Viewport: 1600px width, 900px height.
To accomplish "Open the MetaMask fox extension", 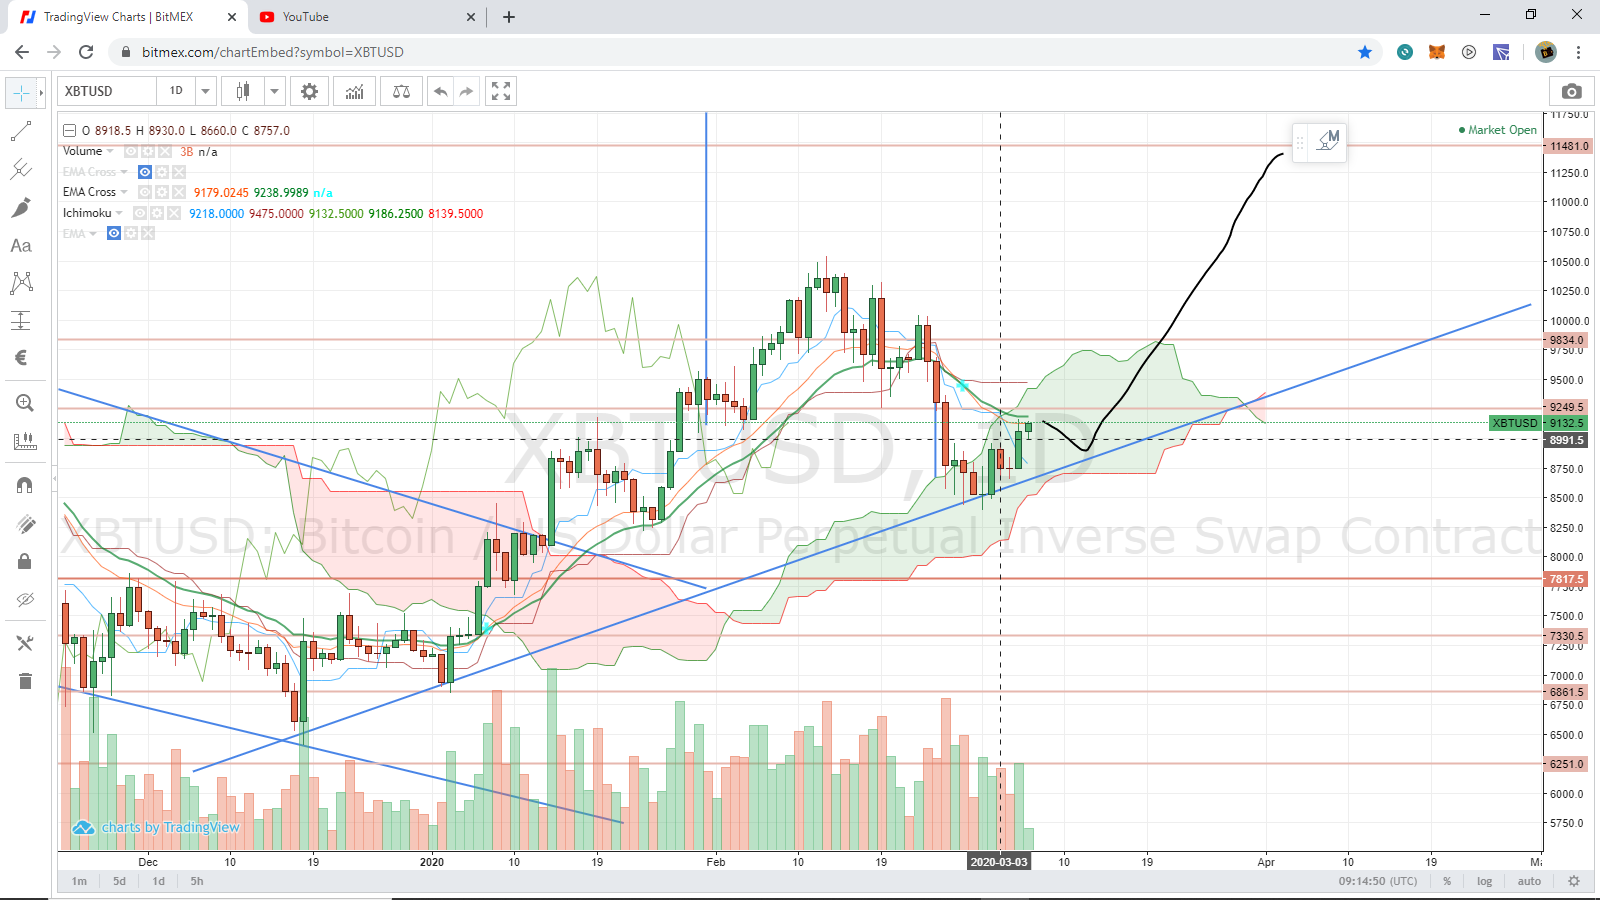I will (x=1437, y=52).
